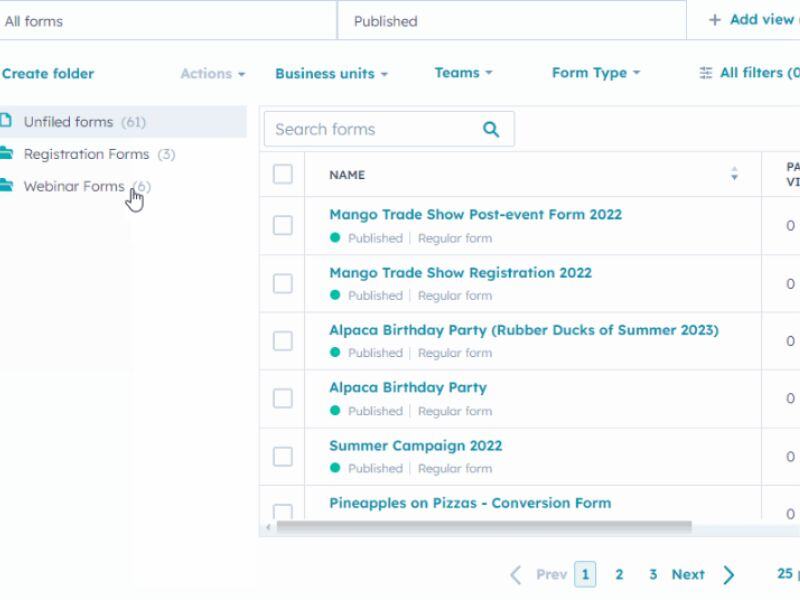Tick the Pineapples on Pizzas Conversion Form checkbox
The width and height of the screenshot is (800, 600).
click(x=283, y=511)
